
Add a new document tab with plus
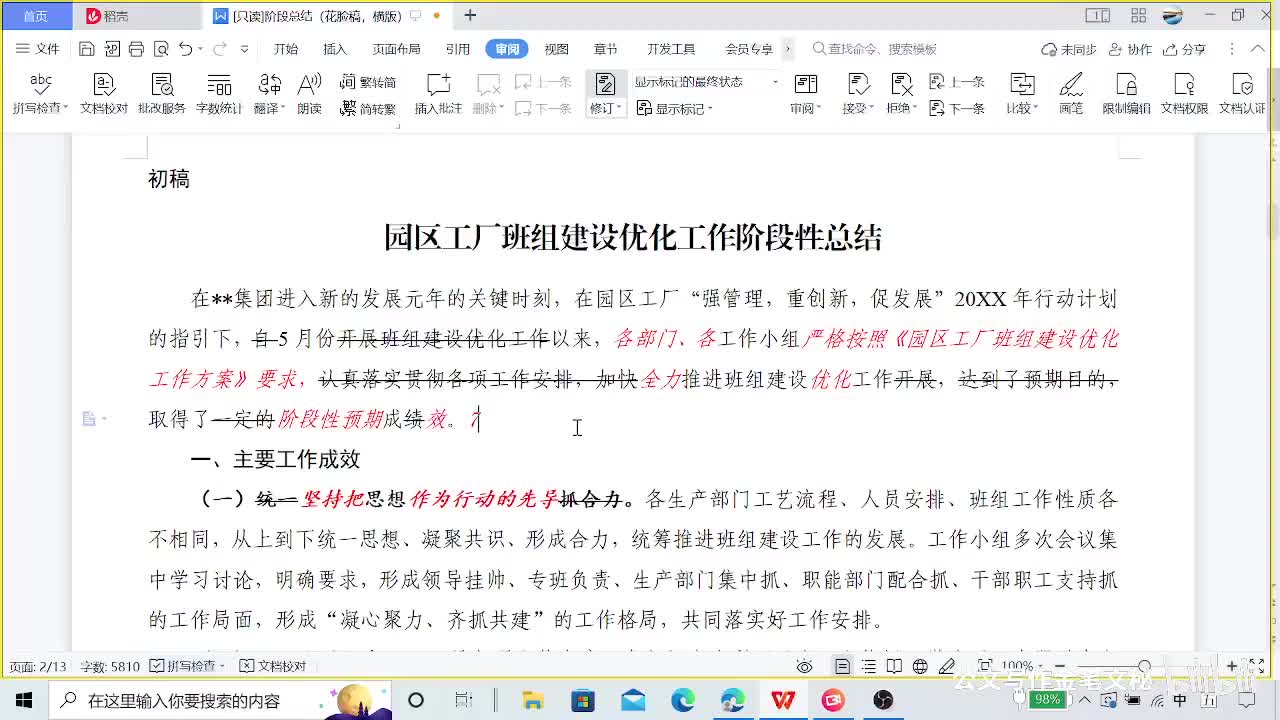pos(470,15)
